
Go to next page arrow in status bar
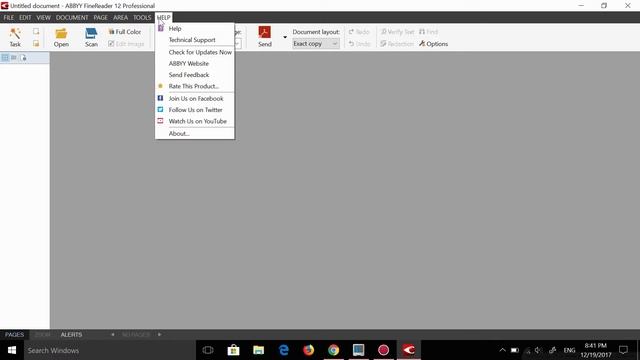(159, 334)
